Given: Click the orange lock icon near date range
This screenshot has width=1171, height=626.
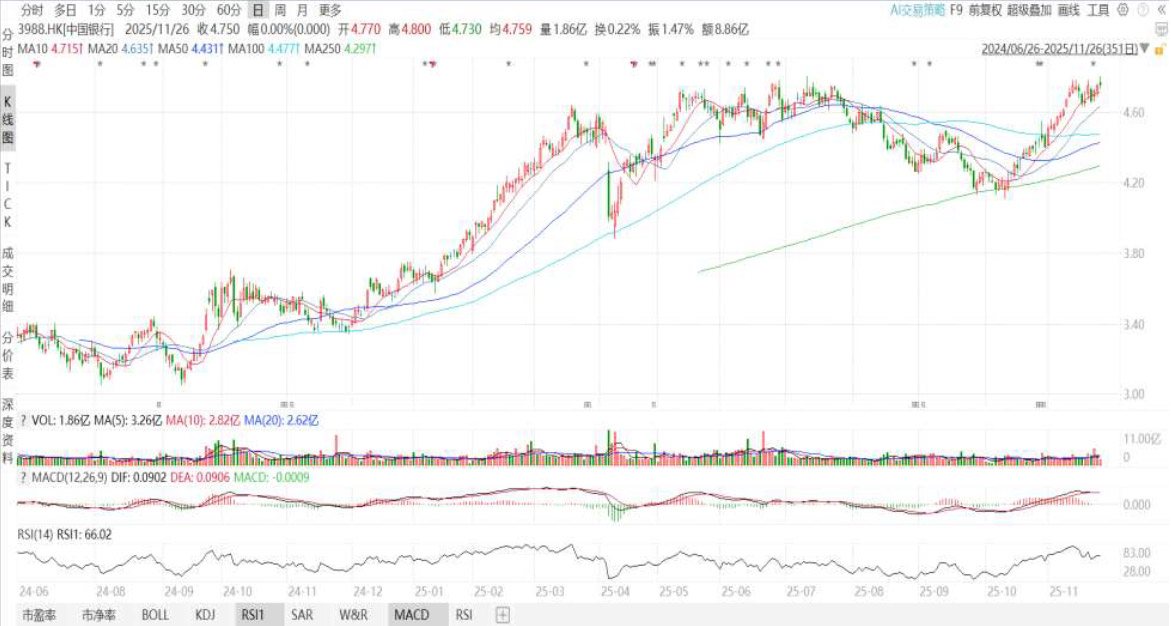Looking at the screenshot, I should coord(1160,49).
